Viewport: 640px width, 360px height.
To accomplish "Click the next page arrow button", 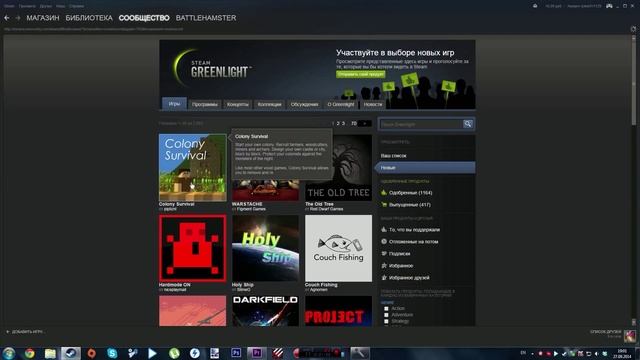I will pos(364,123).
